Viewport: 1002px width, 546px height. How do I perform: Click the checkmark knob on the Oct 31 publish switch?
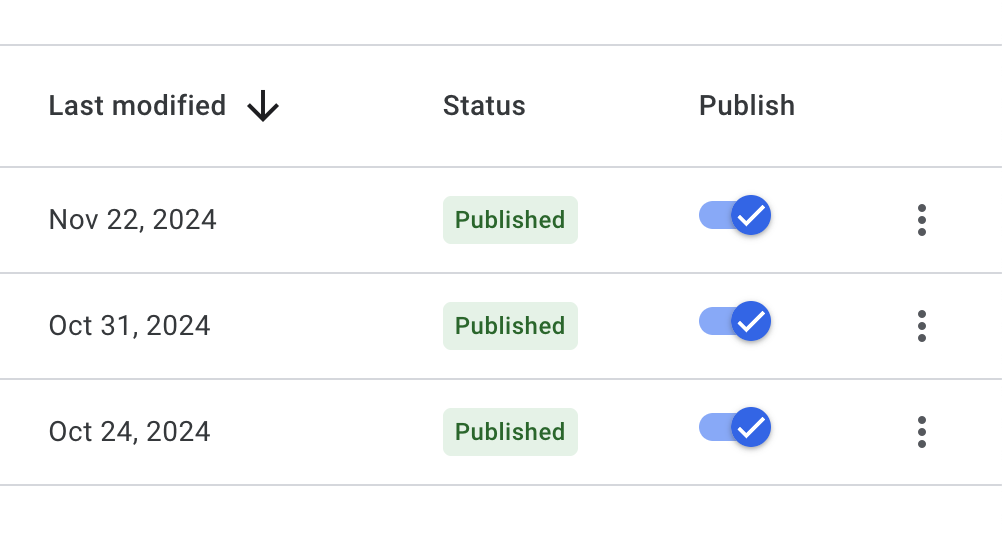tap(751, 321)
